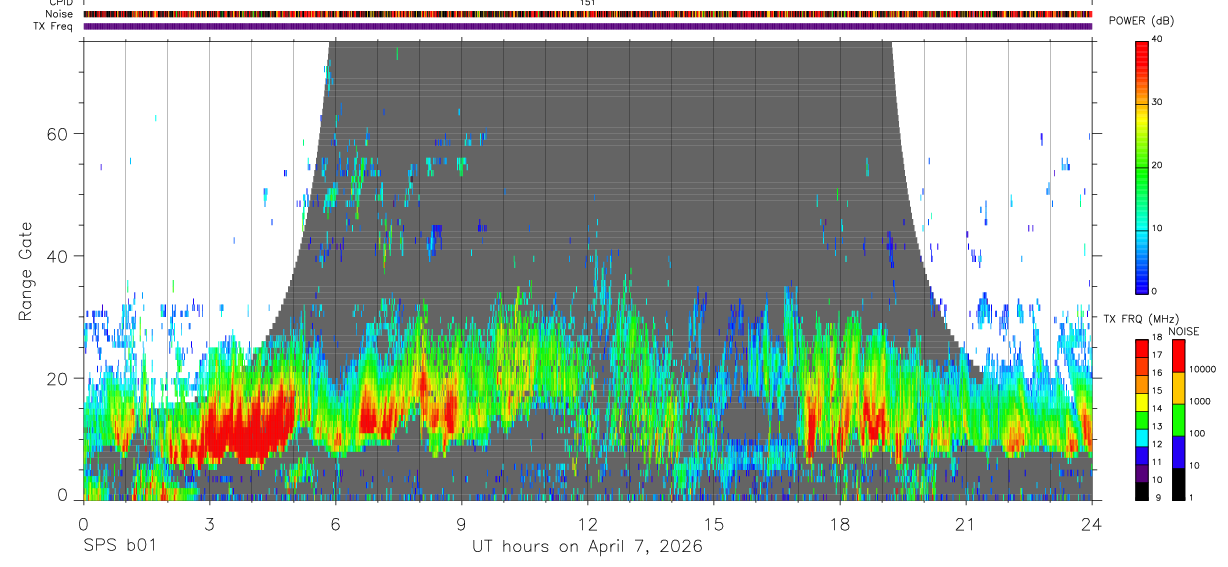Click the NOISE color legend bar
Viewport: 1228px width, 567px height.
(1178, 419)
